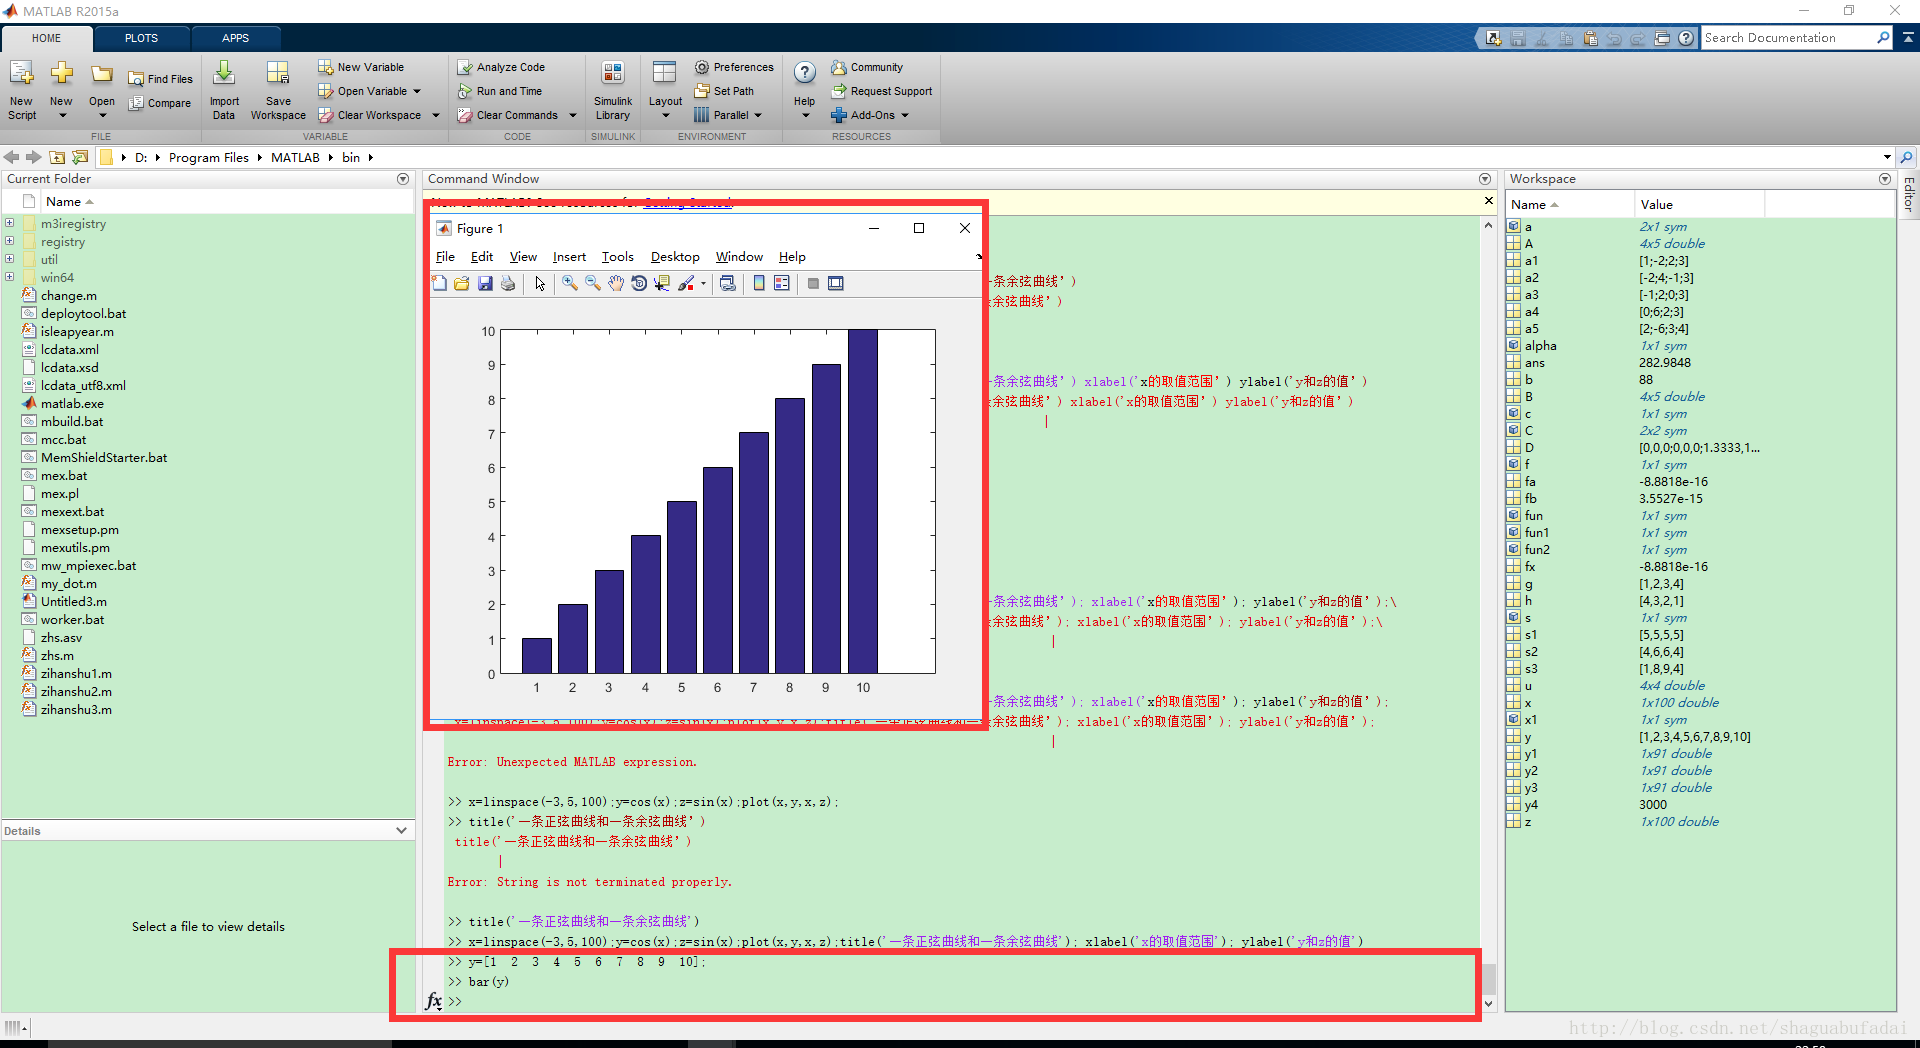The height and width of the screenshot is (1048, 1920).
Task: Click Compare in the File section
Action: click(x=160, y=103)
